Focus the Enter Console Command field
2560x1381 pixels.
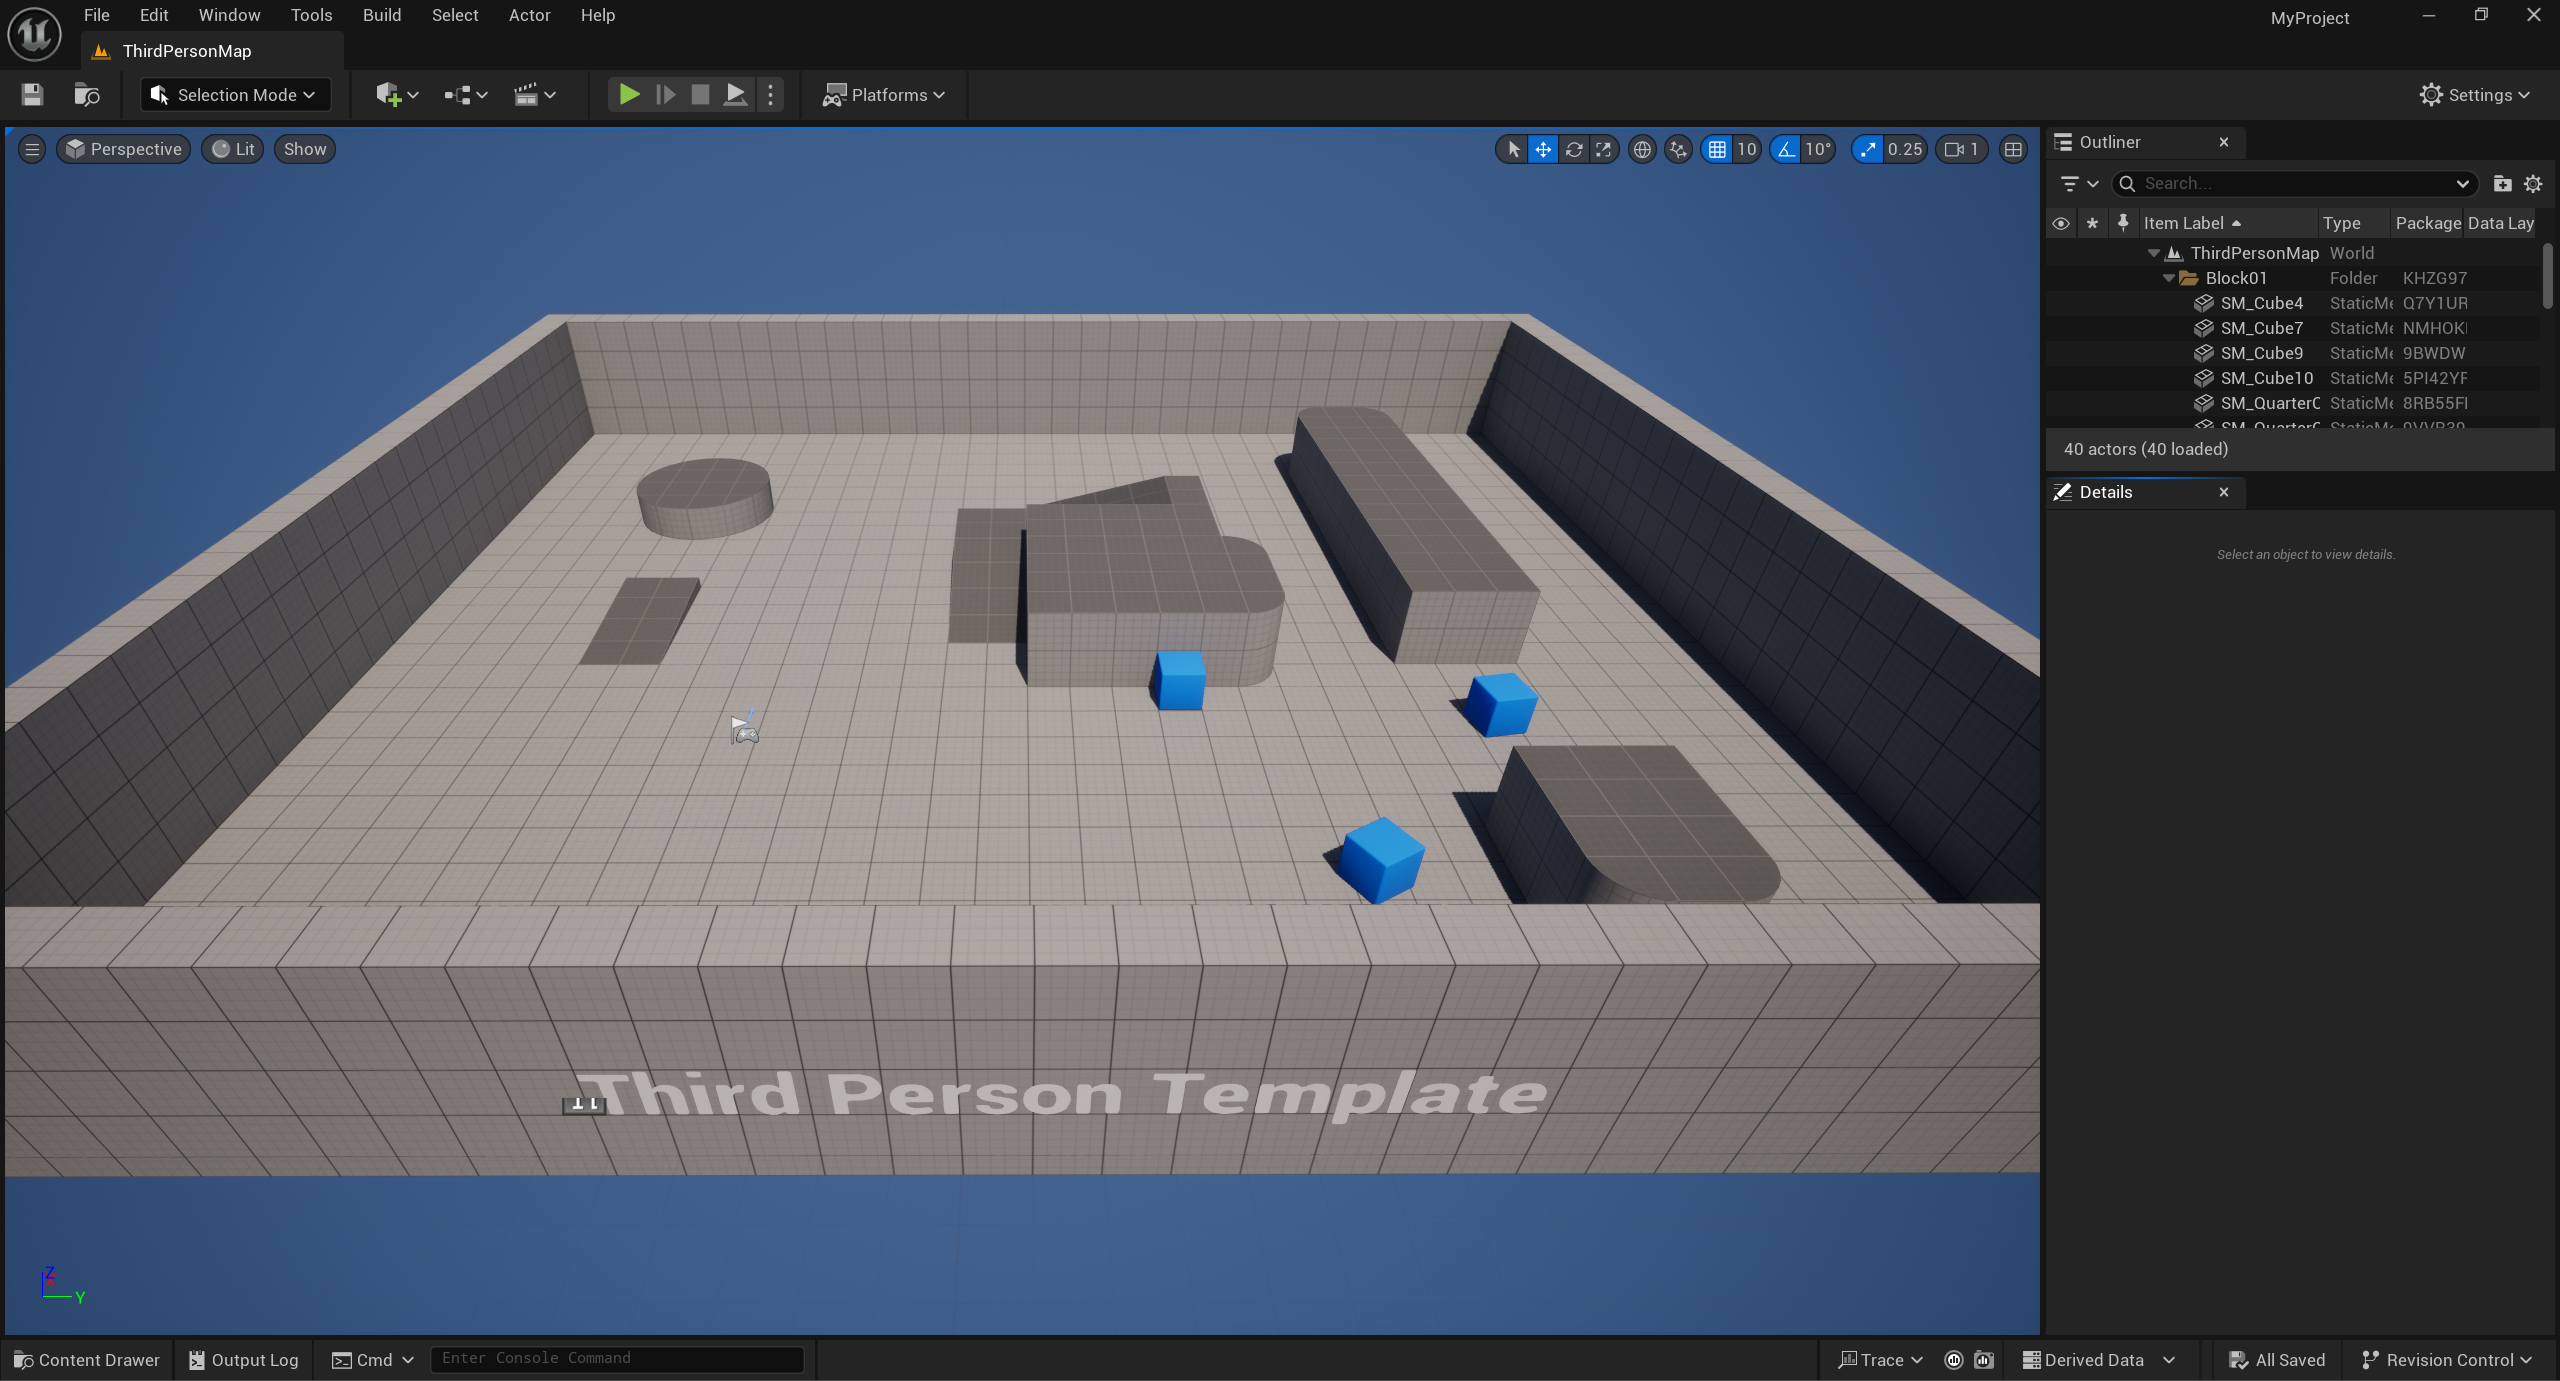tap(617, 1359)
